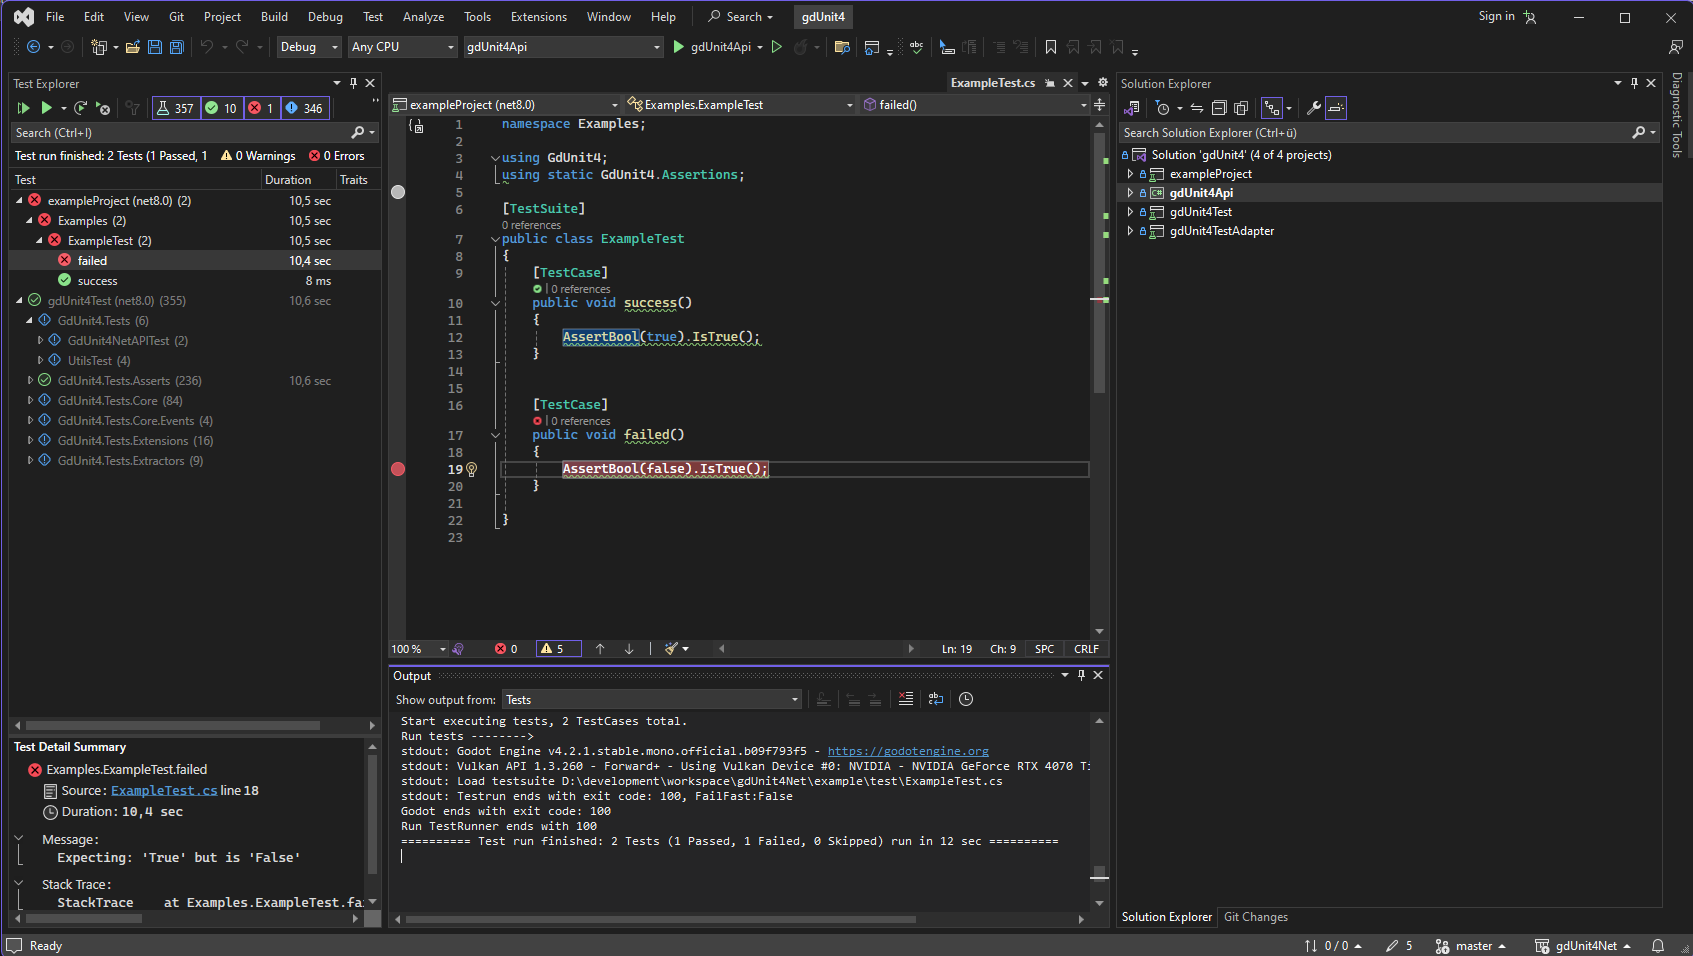Open the 'Show output from' Tests dropdown
The image size is (1693, 956).
pyautogui.click(x=652, y=699)
